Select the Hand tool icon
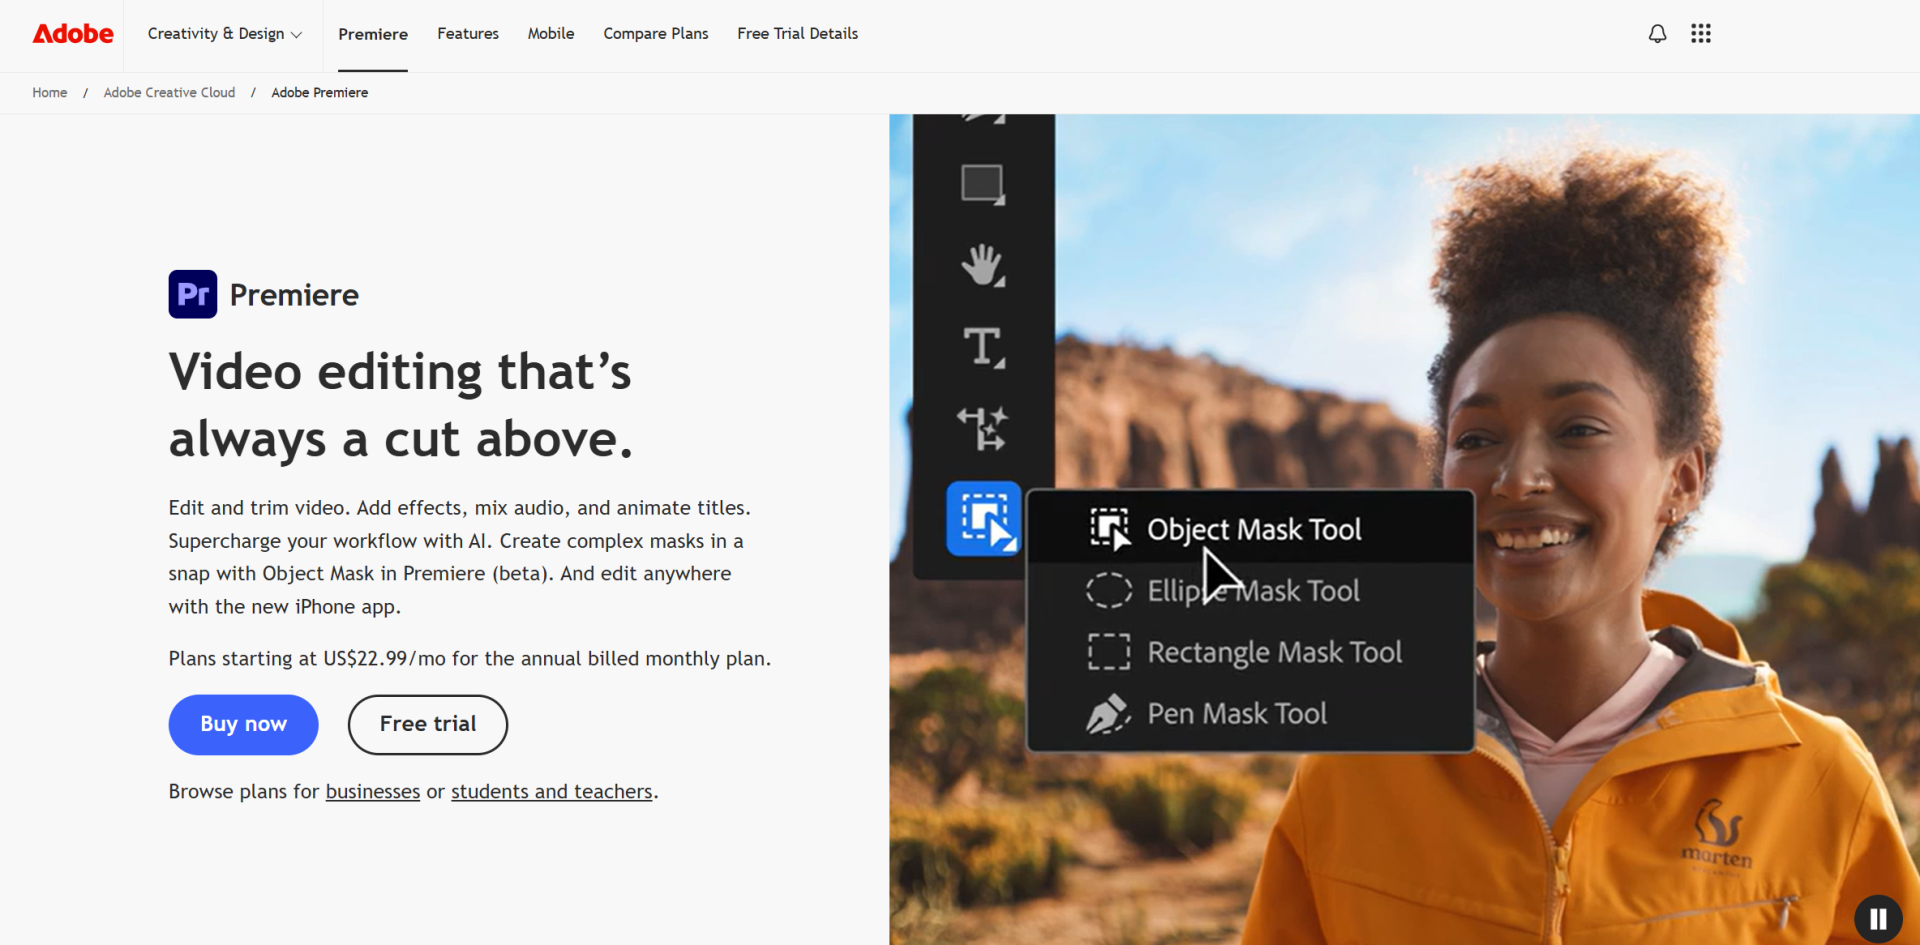The height and width of the screenshot is (945, 1920). click(x=982, y=265)
